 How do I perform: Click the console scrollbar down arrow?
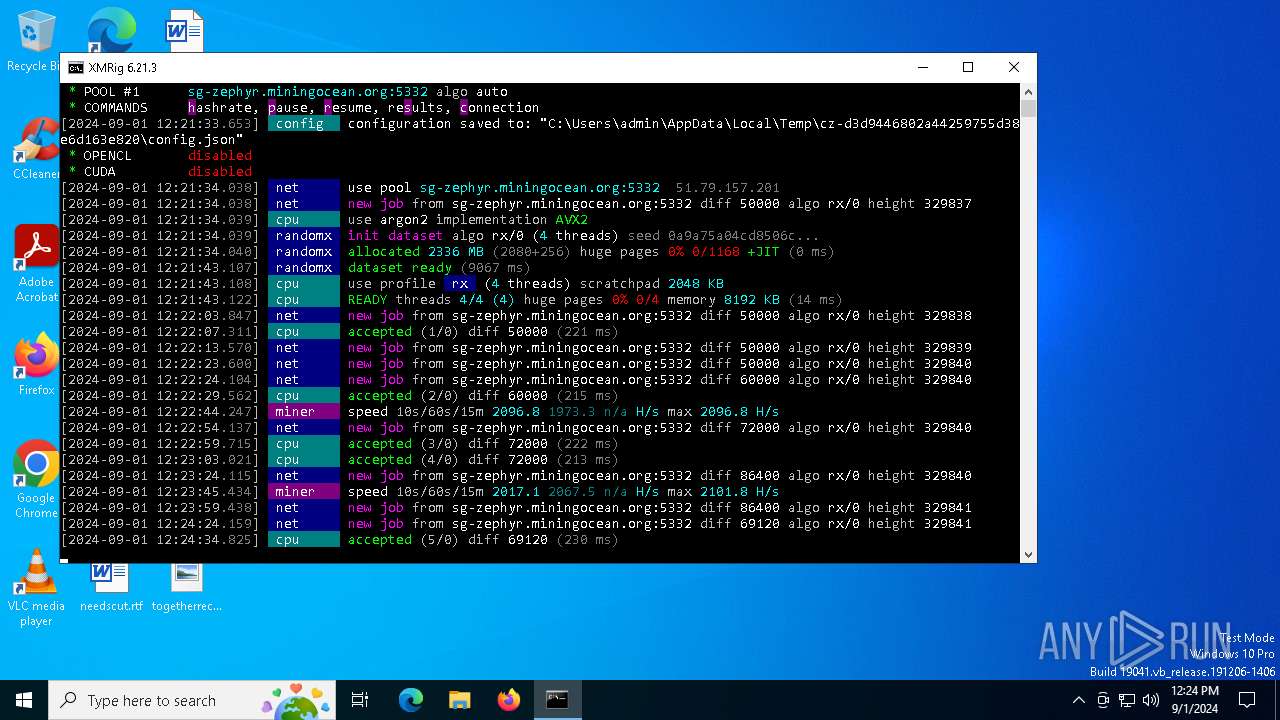click(1028, 554)
